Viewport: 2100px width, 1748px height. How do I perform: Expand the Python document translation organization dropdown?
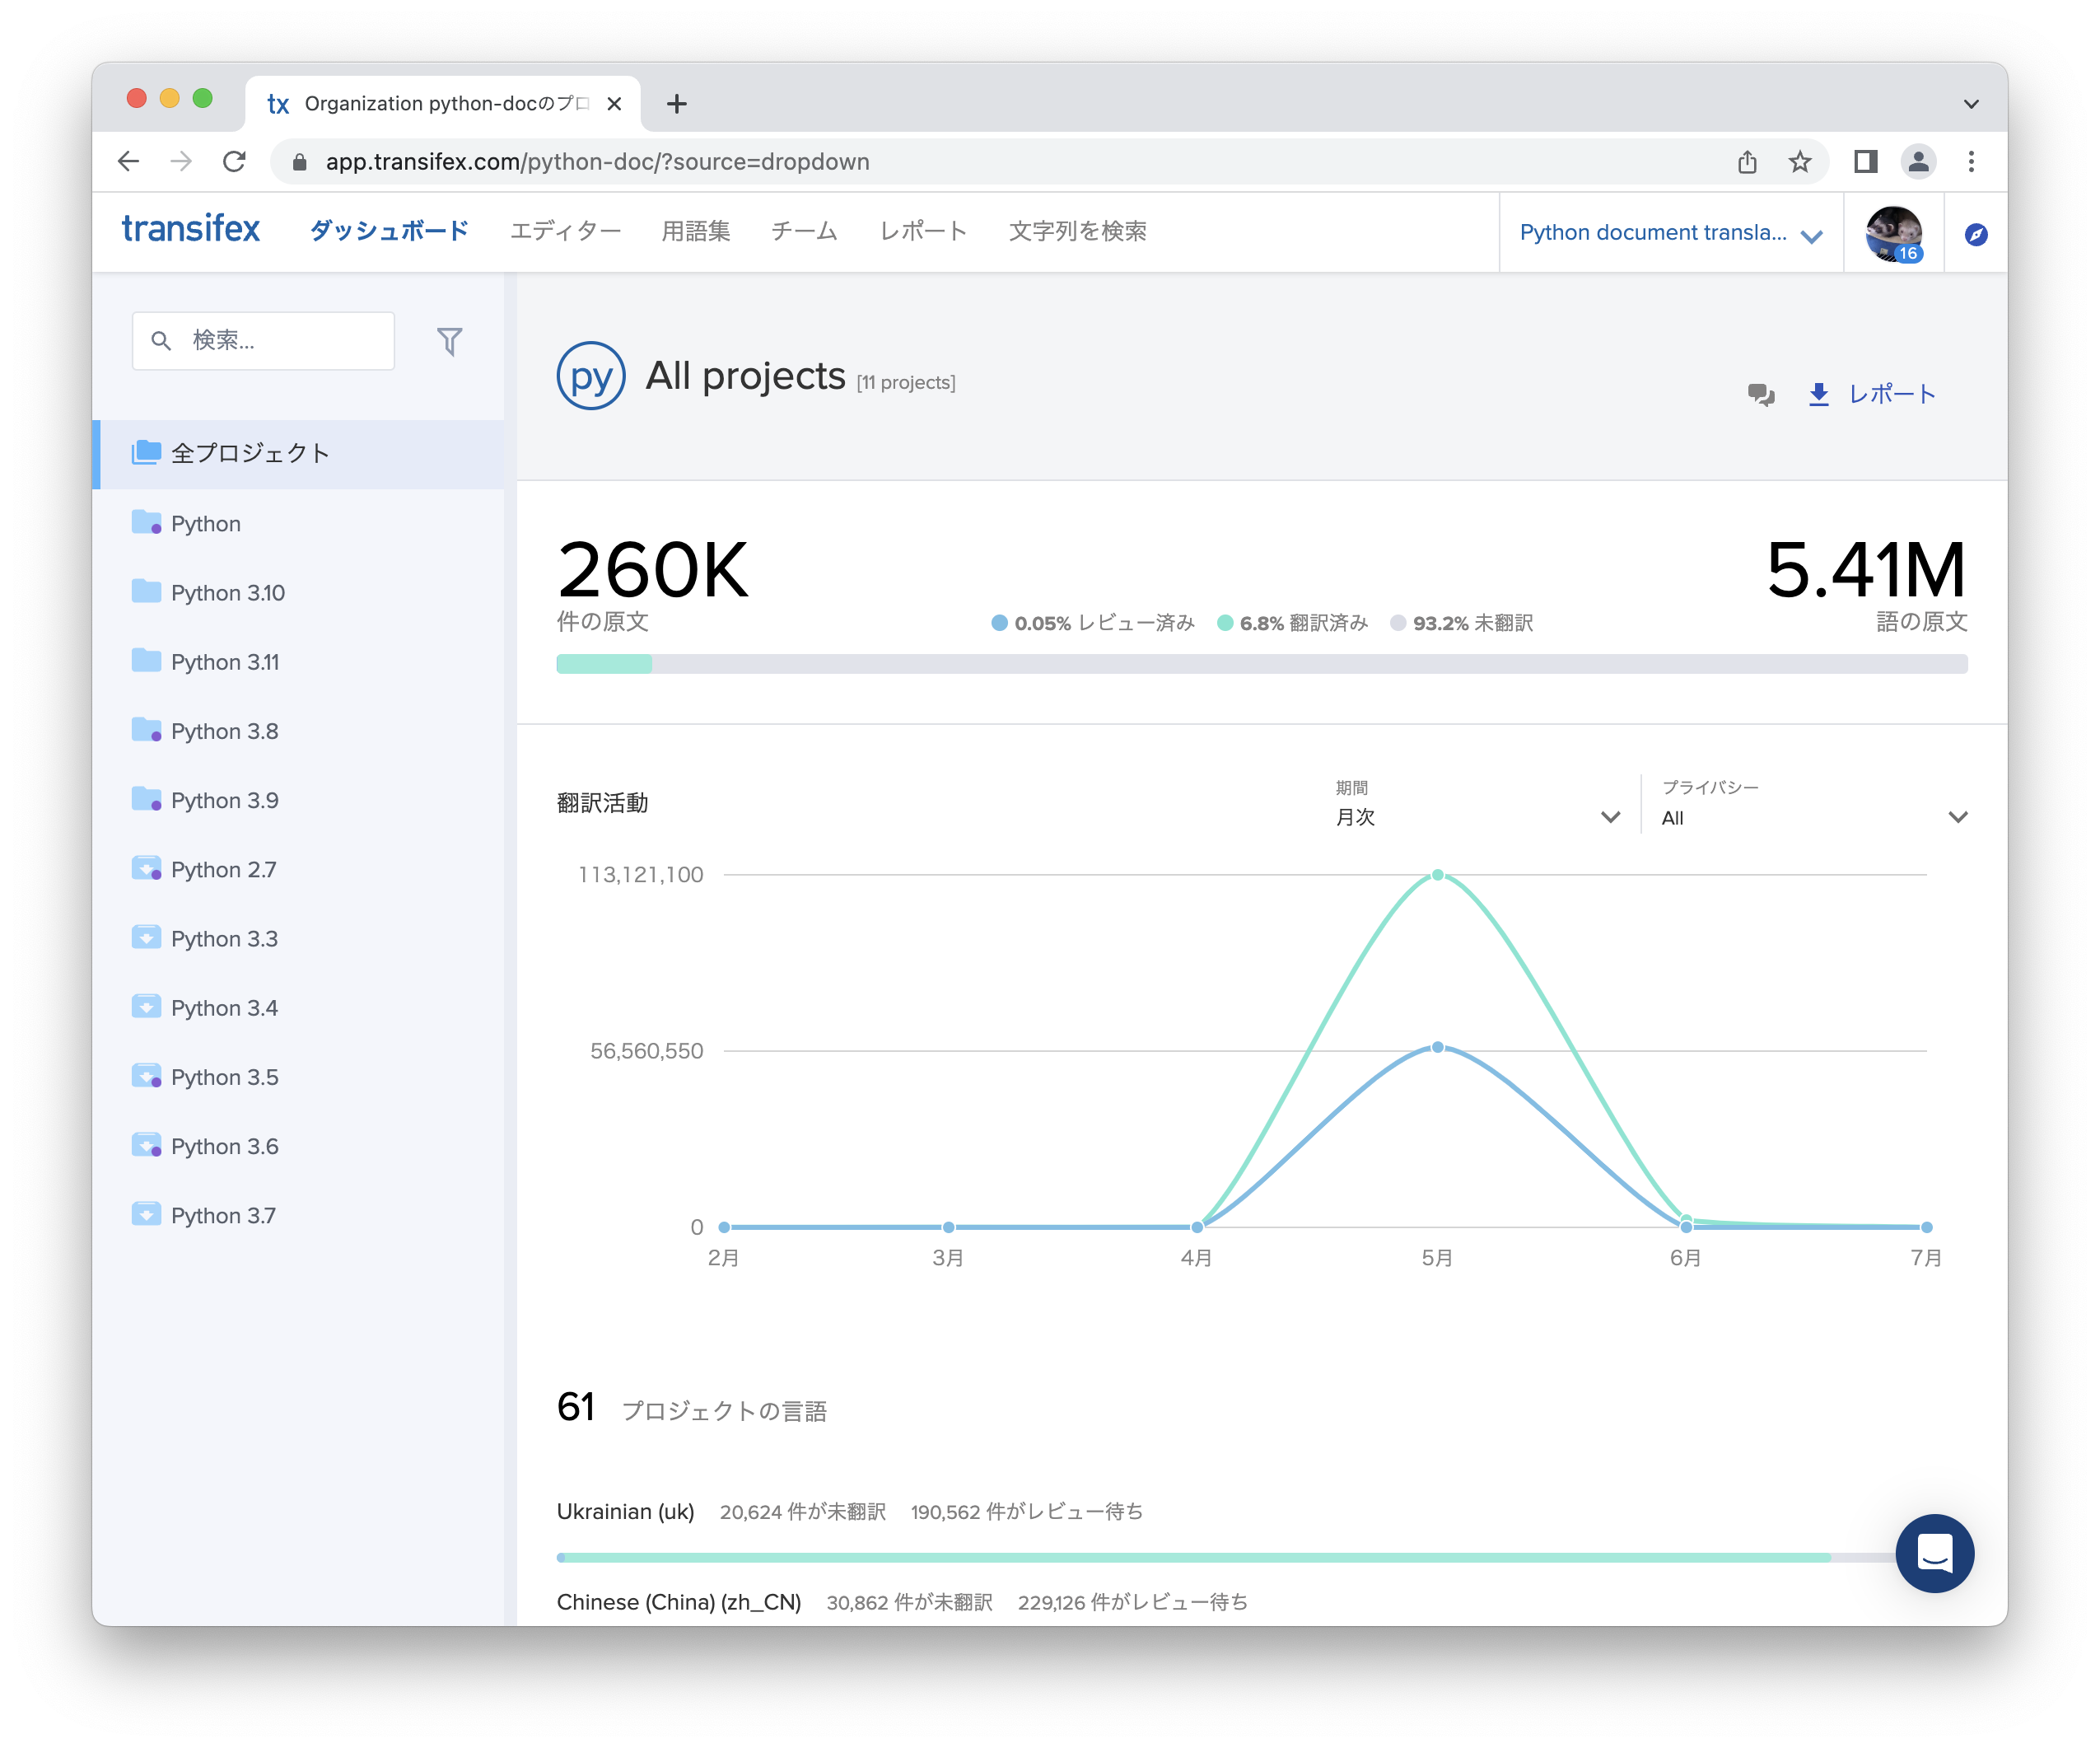pos(1670,233)
